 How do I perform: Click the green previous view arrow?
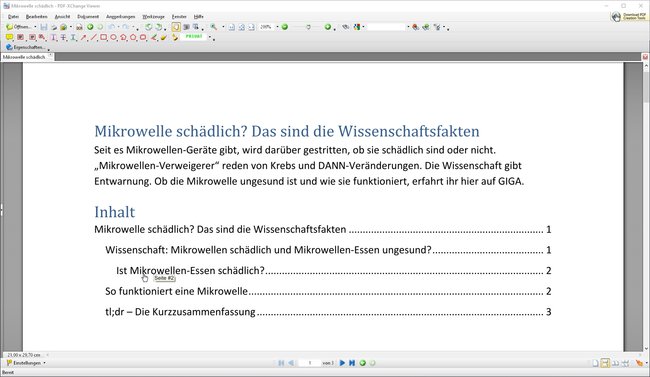[x=90, y=27]
